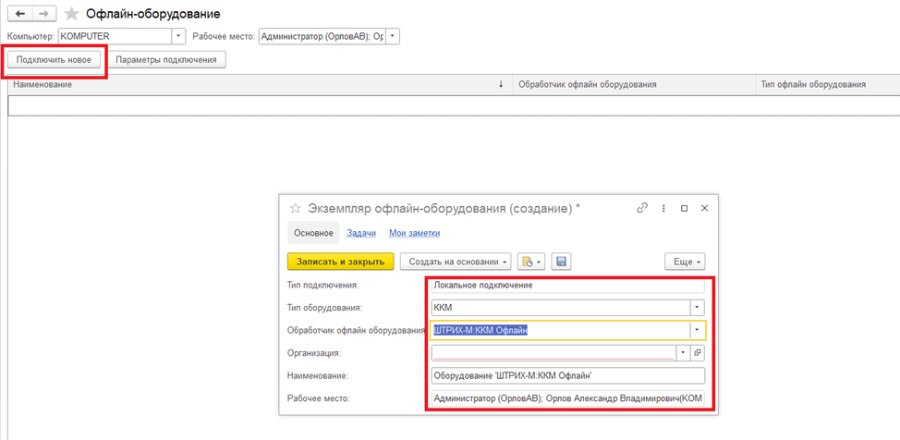This screenshot has width=900, height=440.
Task: Click the Тип оборудования field showing ККМ
Action: tap(560, 307)
